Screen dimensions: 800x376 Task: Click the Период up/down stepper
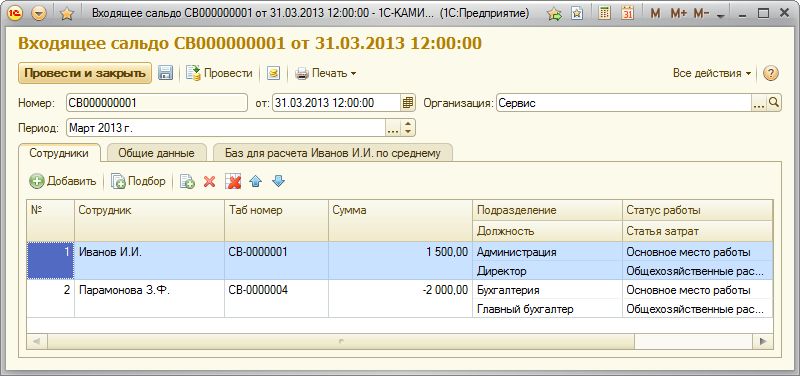[407, 128]
